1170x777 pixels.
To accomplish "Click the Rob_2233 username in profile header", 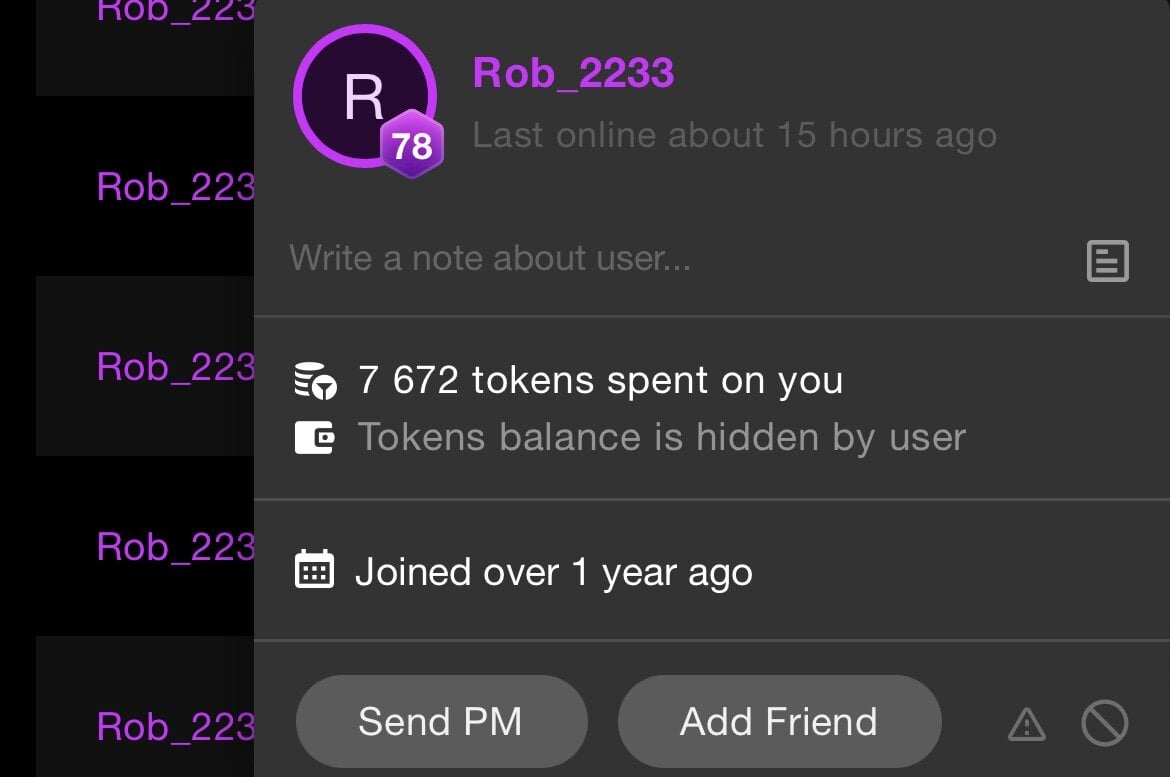I will pos(573,73).
